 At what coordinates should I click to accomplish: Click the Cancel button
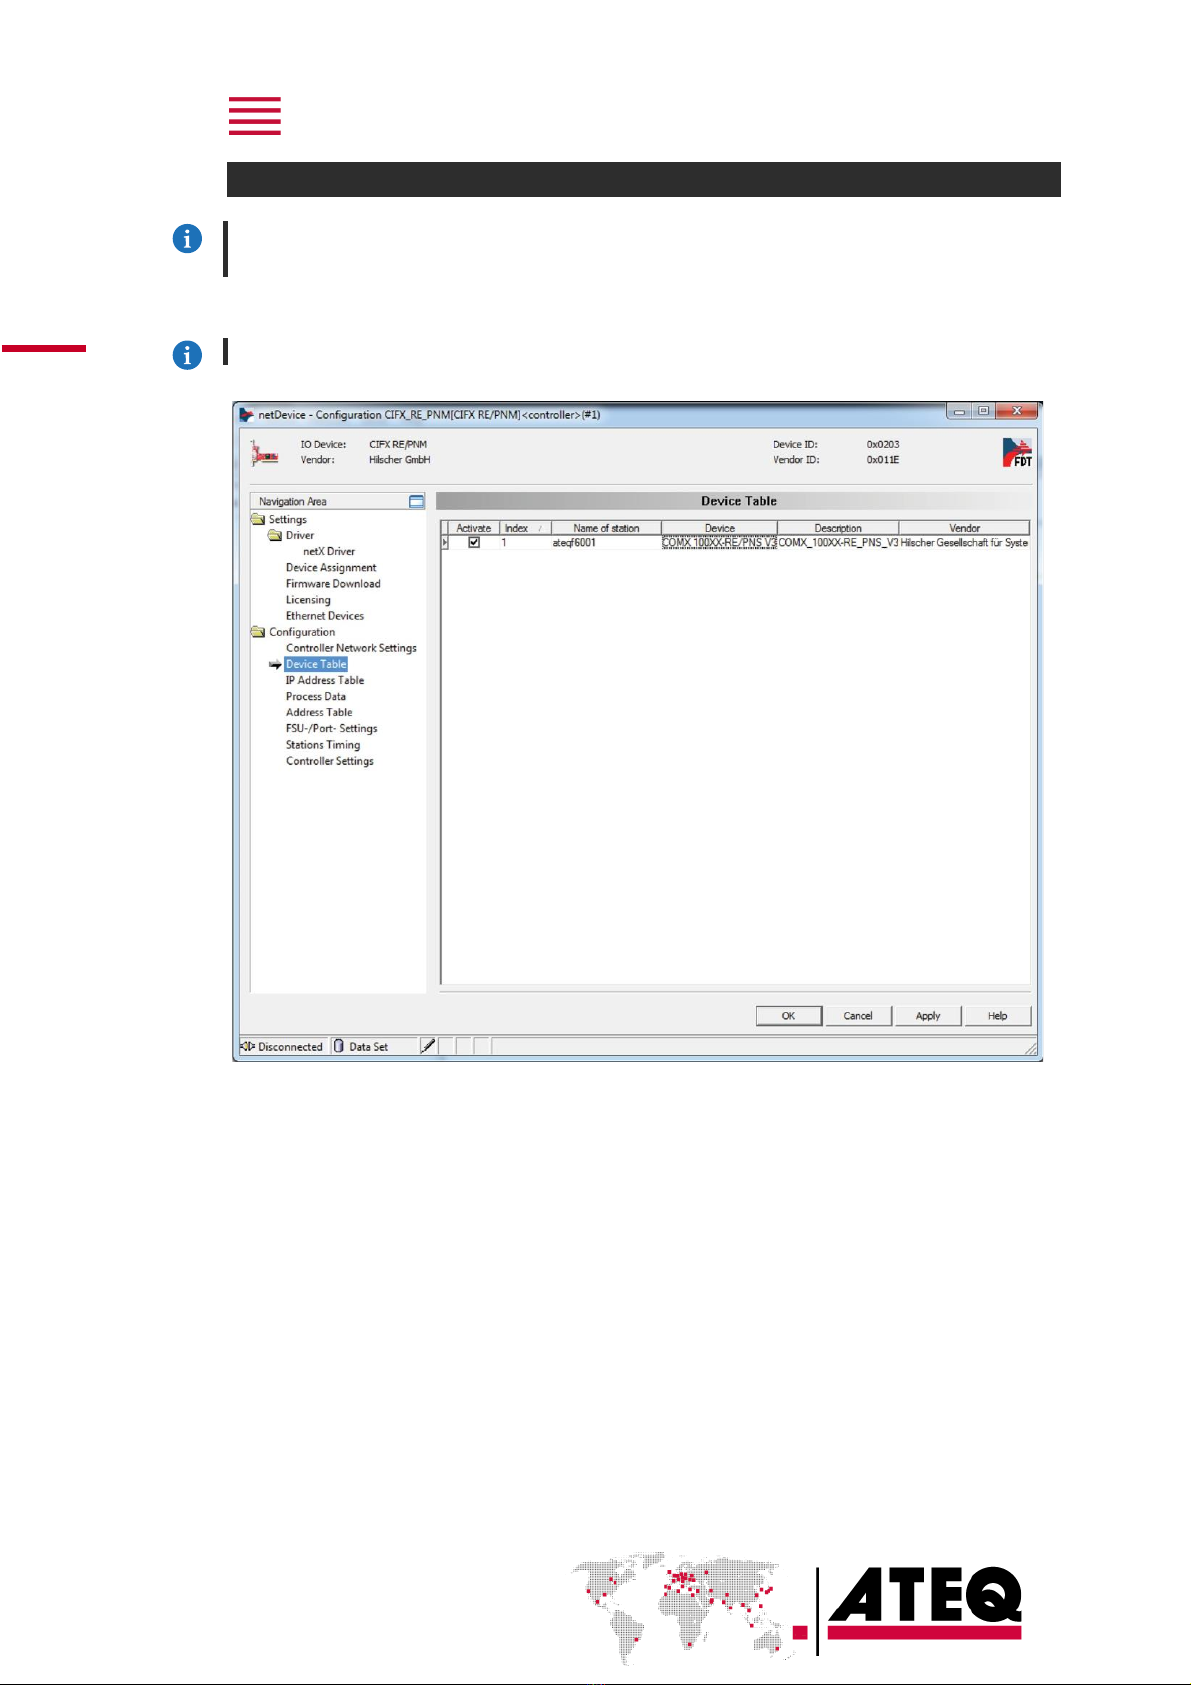pos(858,1015)
